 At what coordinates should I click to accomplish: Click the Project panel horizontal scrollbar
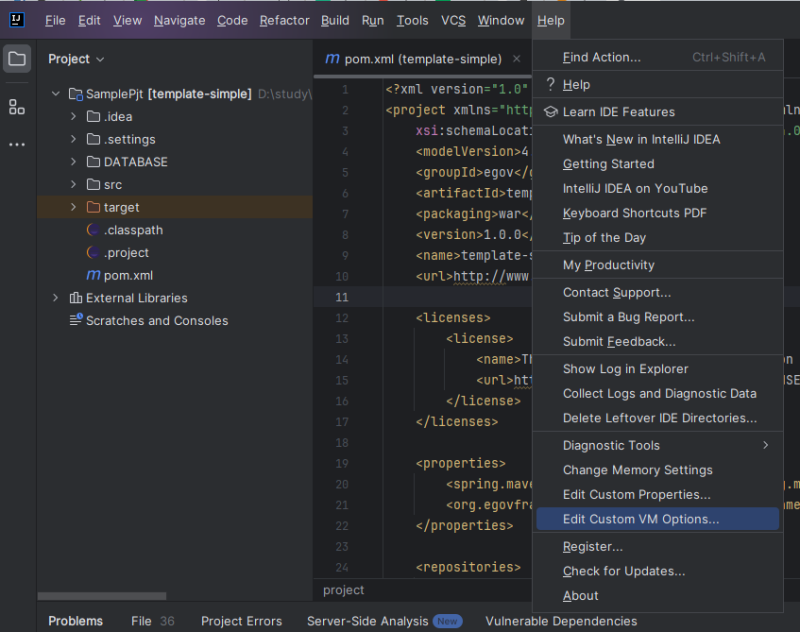102,596
